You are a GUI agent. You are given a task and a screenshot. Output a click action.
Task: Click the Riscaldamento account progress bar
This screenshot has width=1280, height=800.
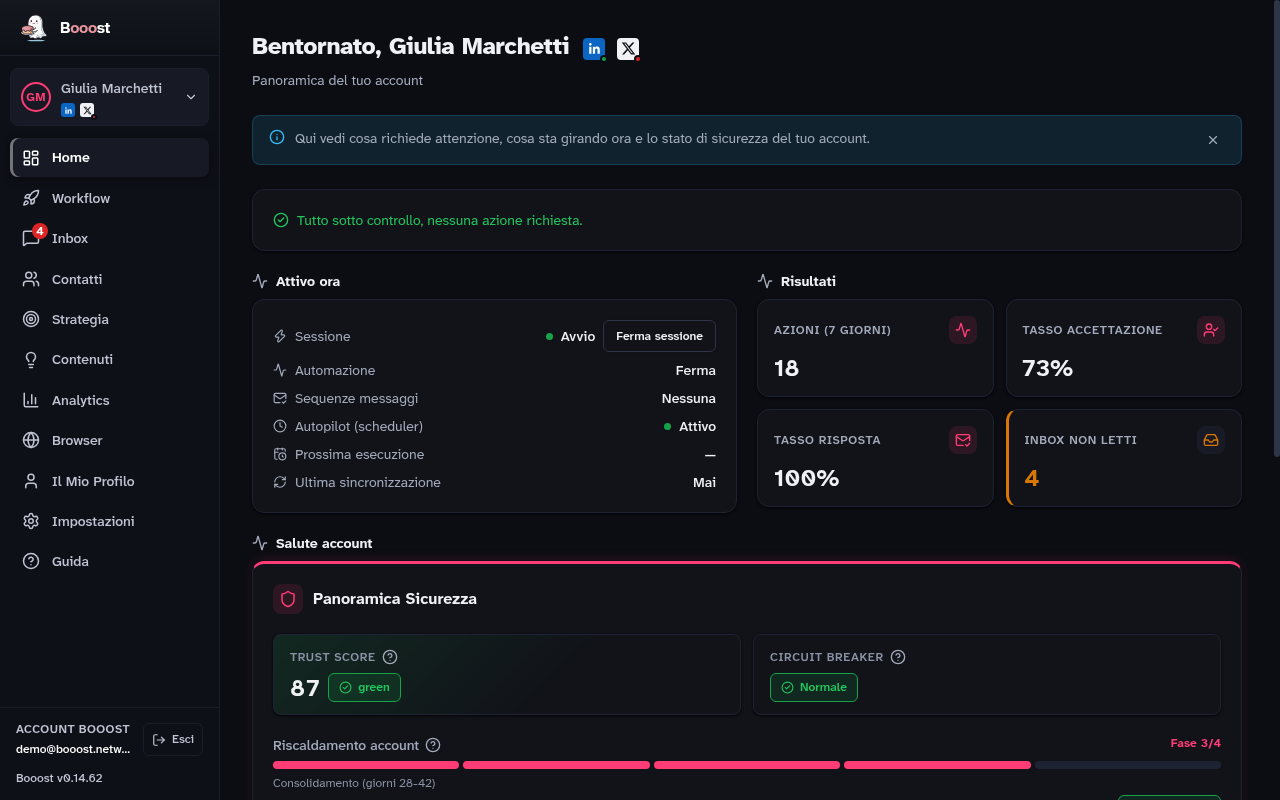pyautogui.click(x=747, y=765)
